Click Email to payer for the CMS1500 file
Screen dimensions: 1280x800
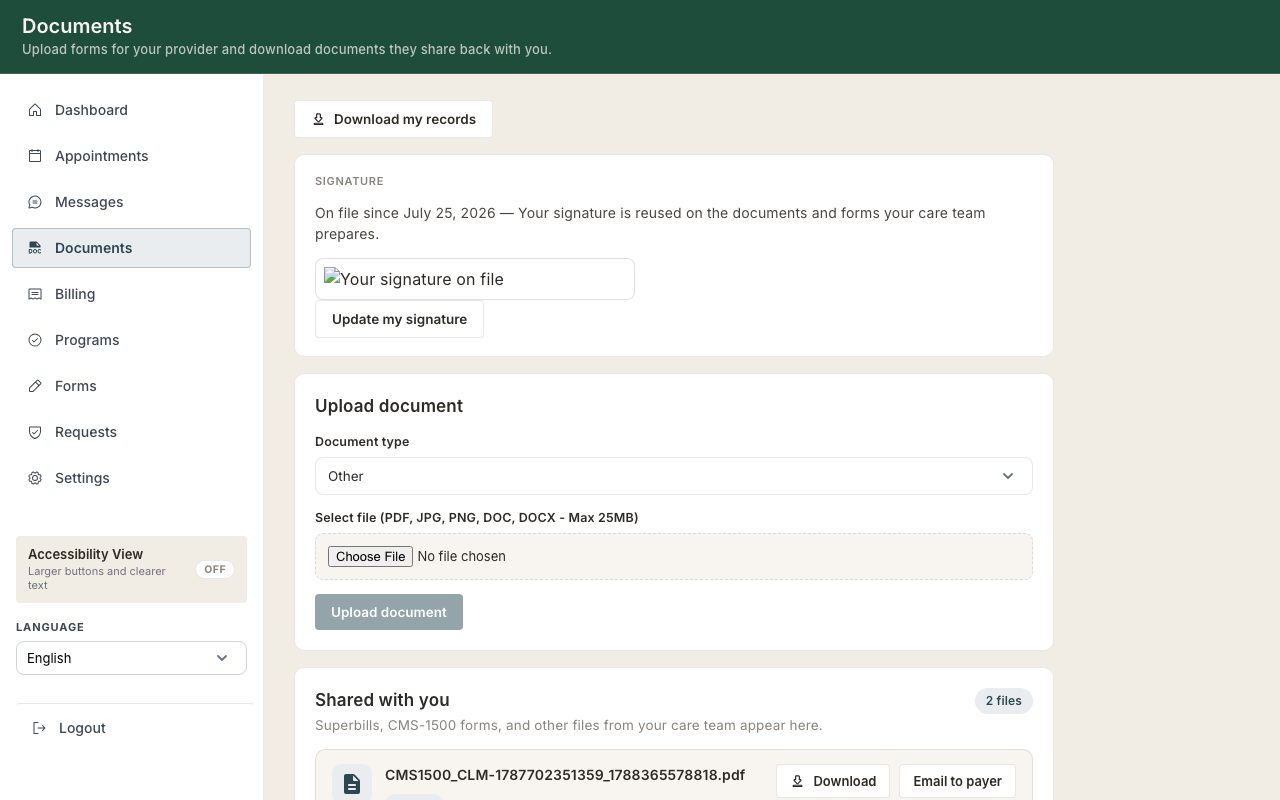click(x=957, y=781)
